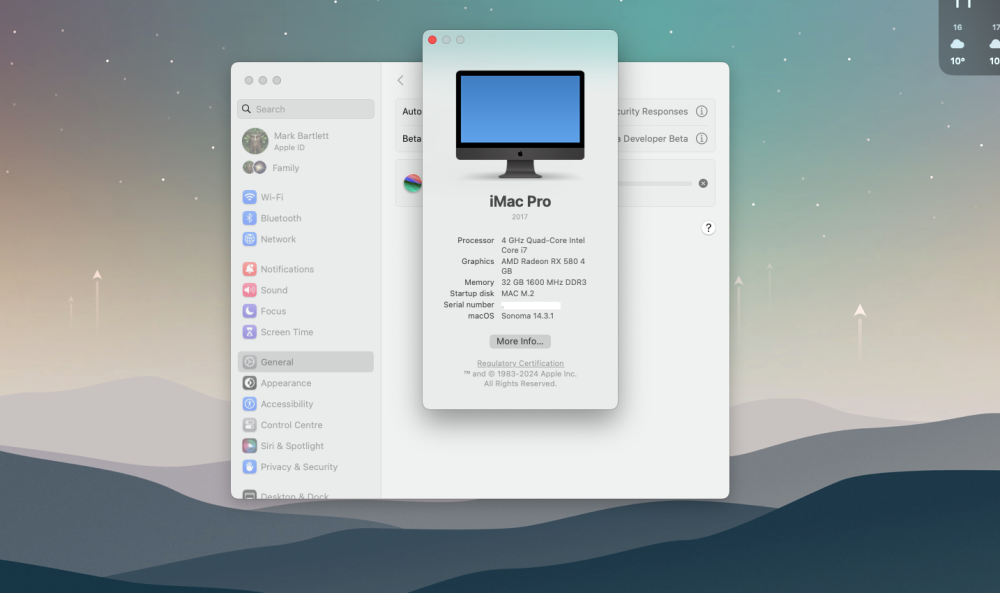
Task: Click '32 GB 1600 MHz DDR3' memory value
Action: 543,282
